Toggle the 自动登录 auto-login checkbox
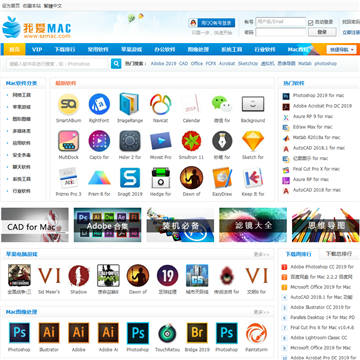Viewport: 360px width, 360px height. pyautogui.click(x=311, y=23)
